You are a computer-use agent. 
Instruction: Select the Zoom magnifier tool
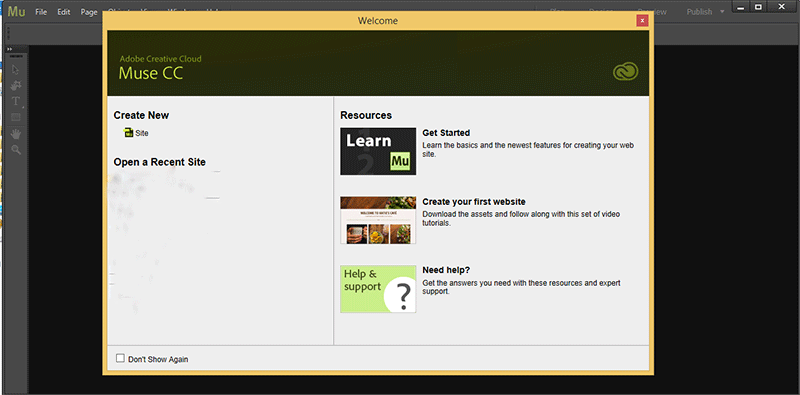(16, 150)
